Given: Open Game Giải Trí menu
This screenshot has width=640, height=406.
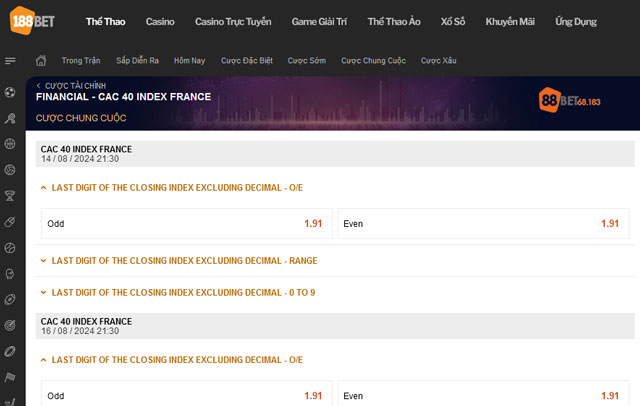Looking at the screenshot, I should pos(319,22).
